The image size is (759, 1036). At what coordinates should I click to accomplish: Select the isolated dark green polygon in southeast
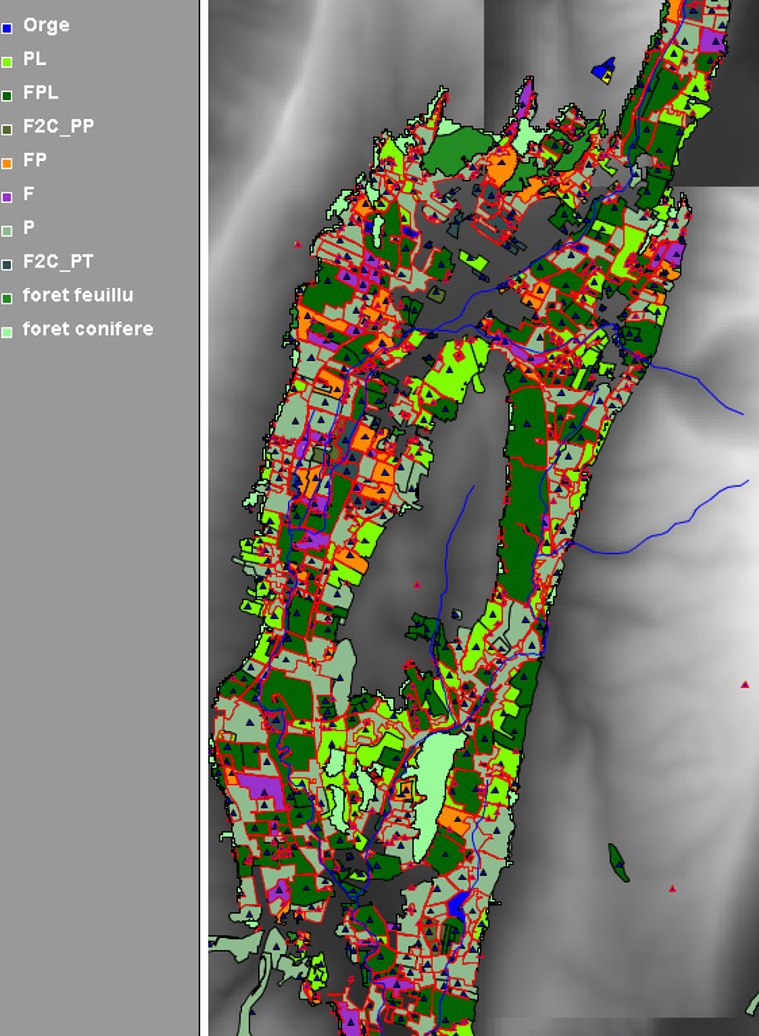(618, 862)
